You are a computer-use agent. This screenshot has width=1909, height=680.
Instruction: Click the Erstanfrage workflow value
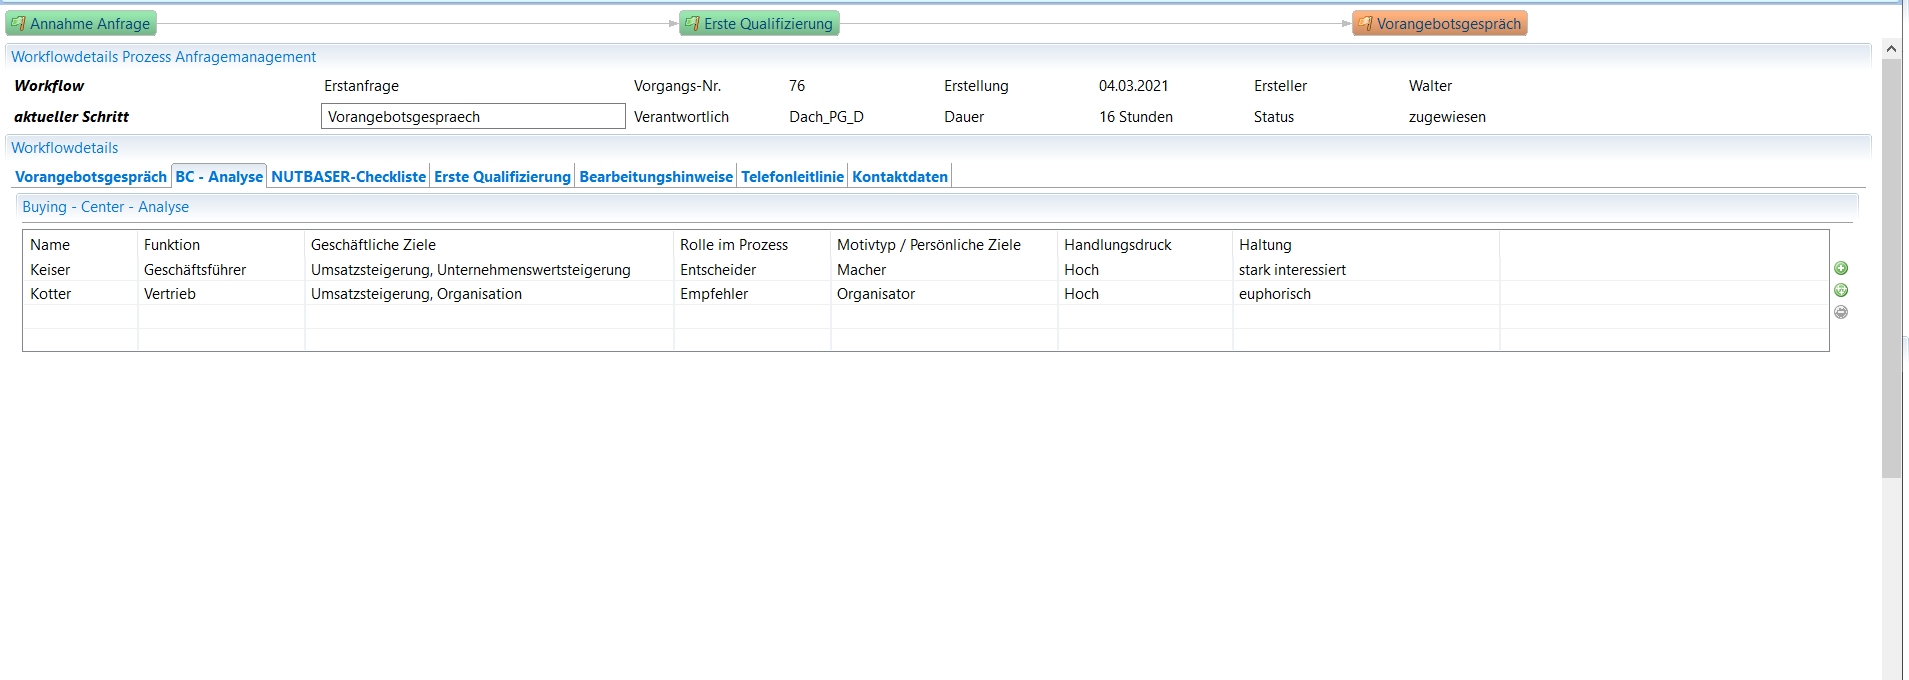[x=361, y=86]
